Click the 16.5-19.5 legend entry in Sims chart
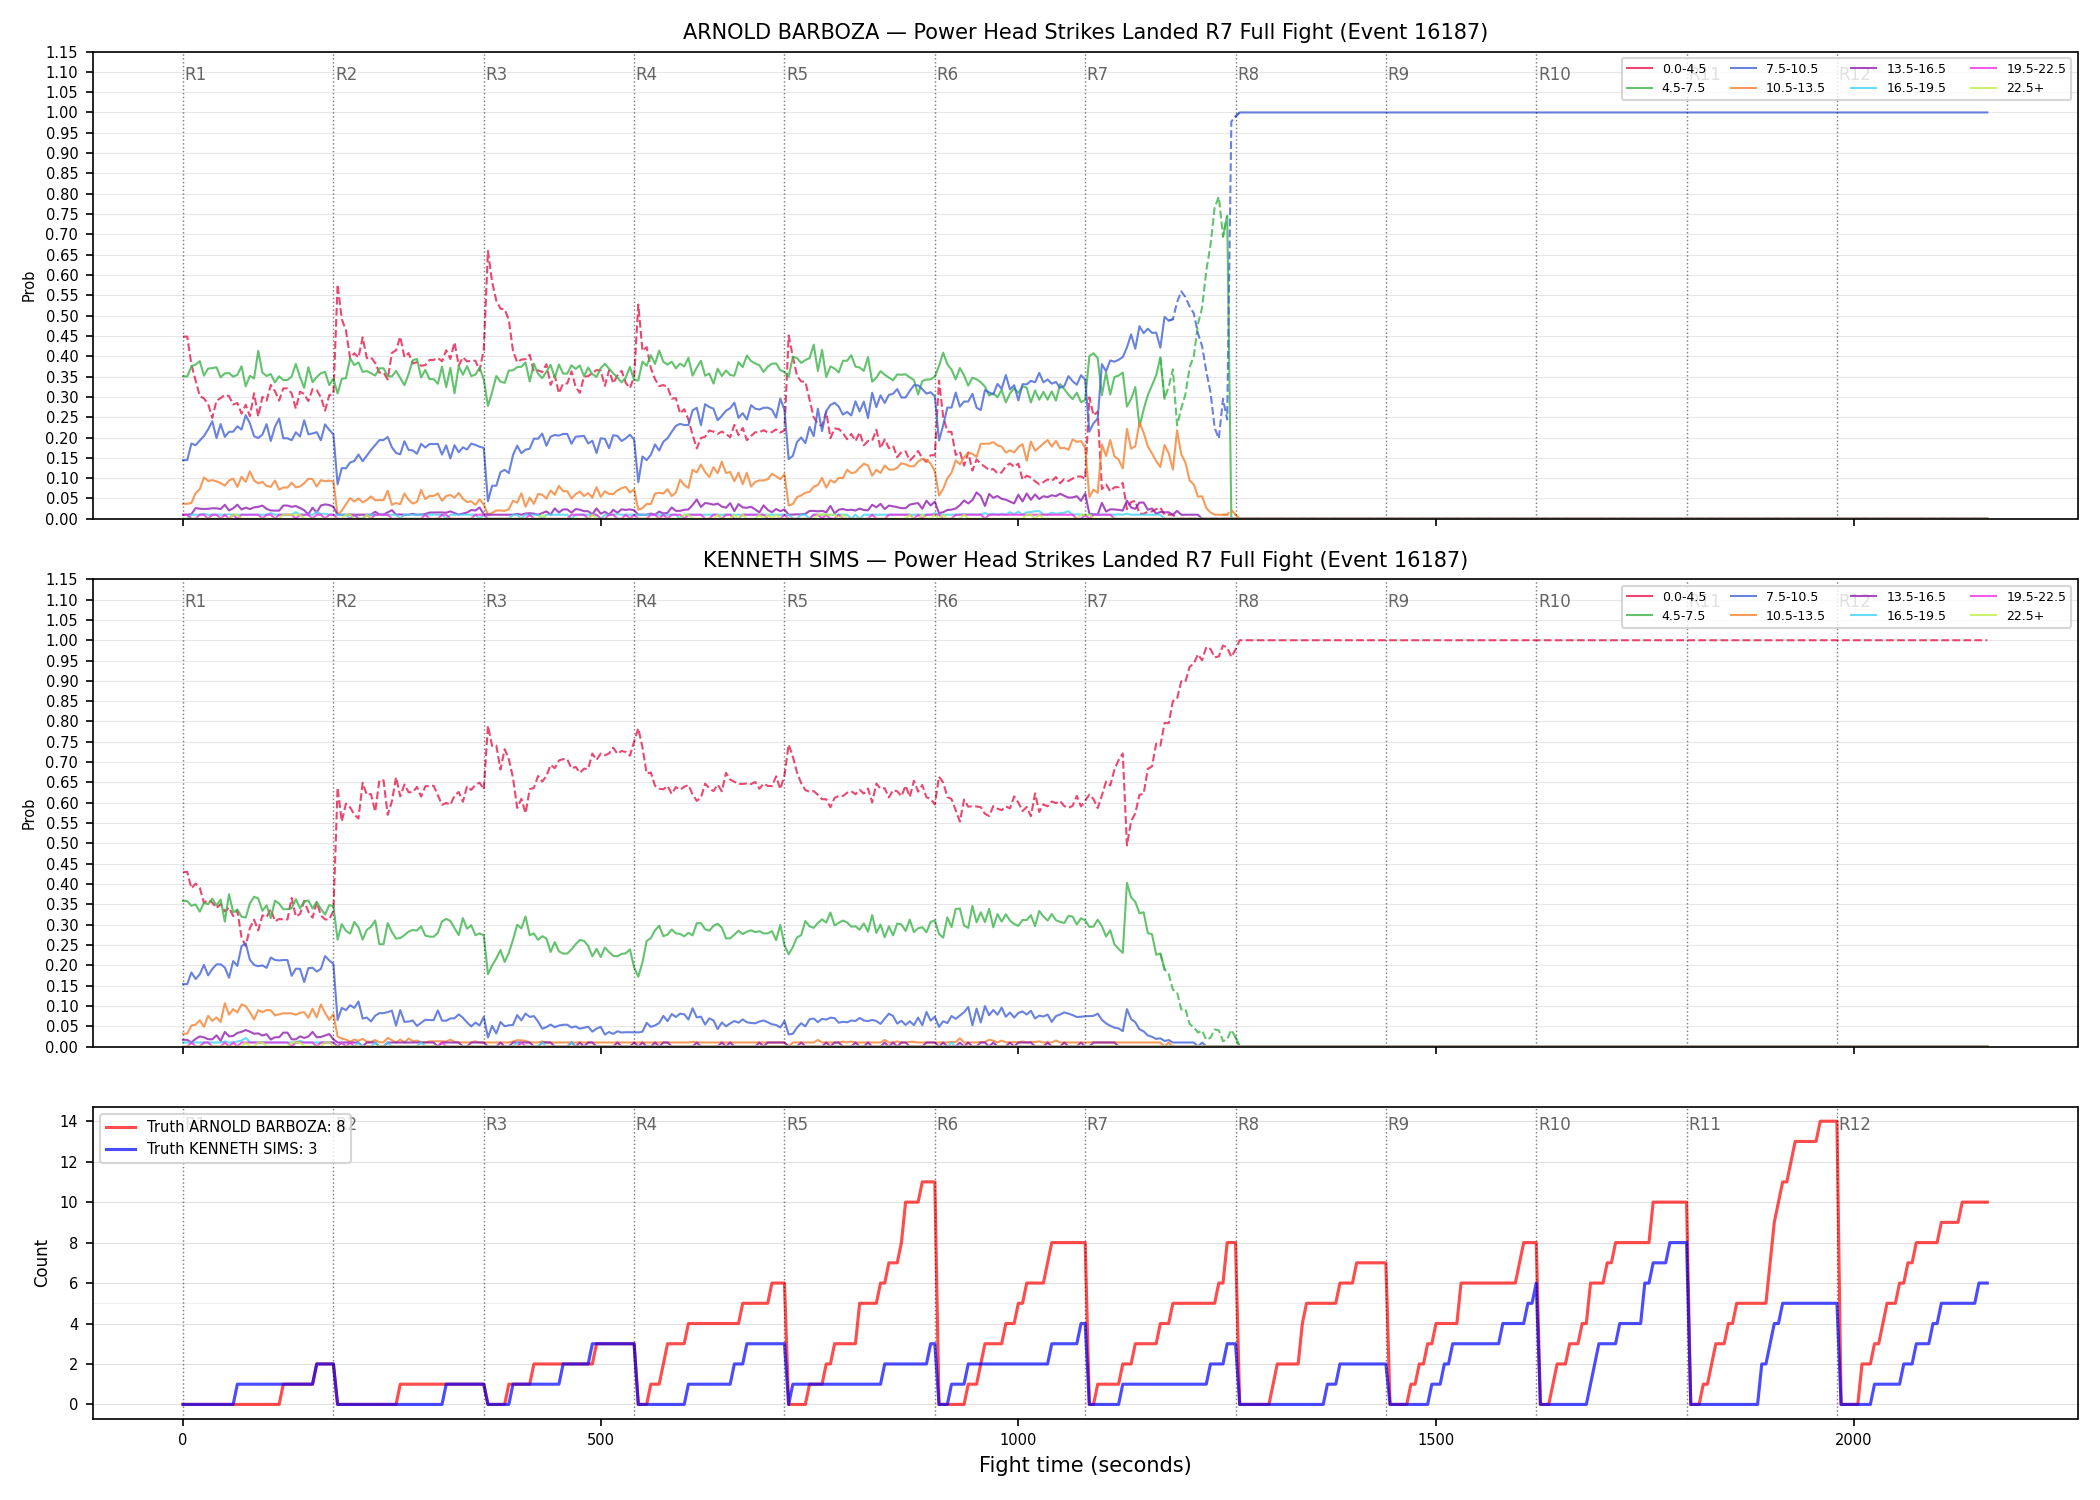This screenshot has height=1500, width=2100. (x=1897, y=616)
